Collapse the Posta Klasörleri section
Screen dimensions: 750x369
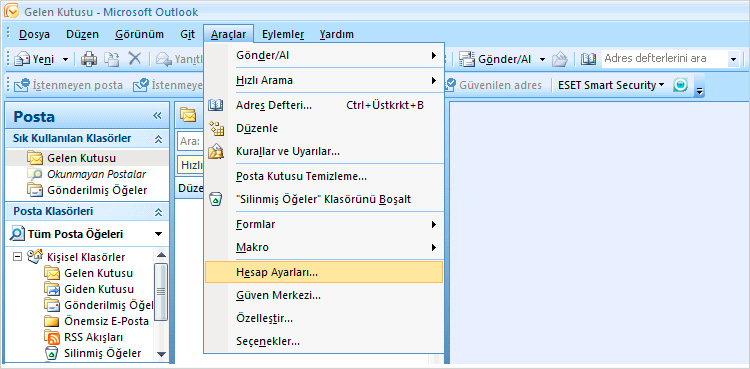[158, 212]
